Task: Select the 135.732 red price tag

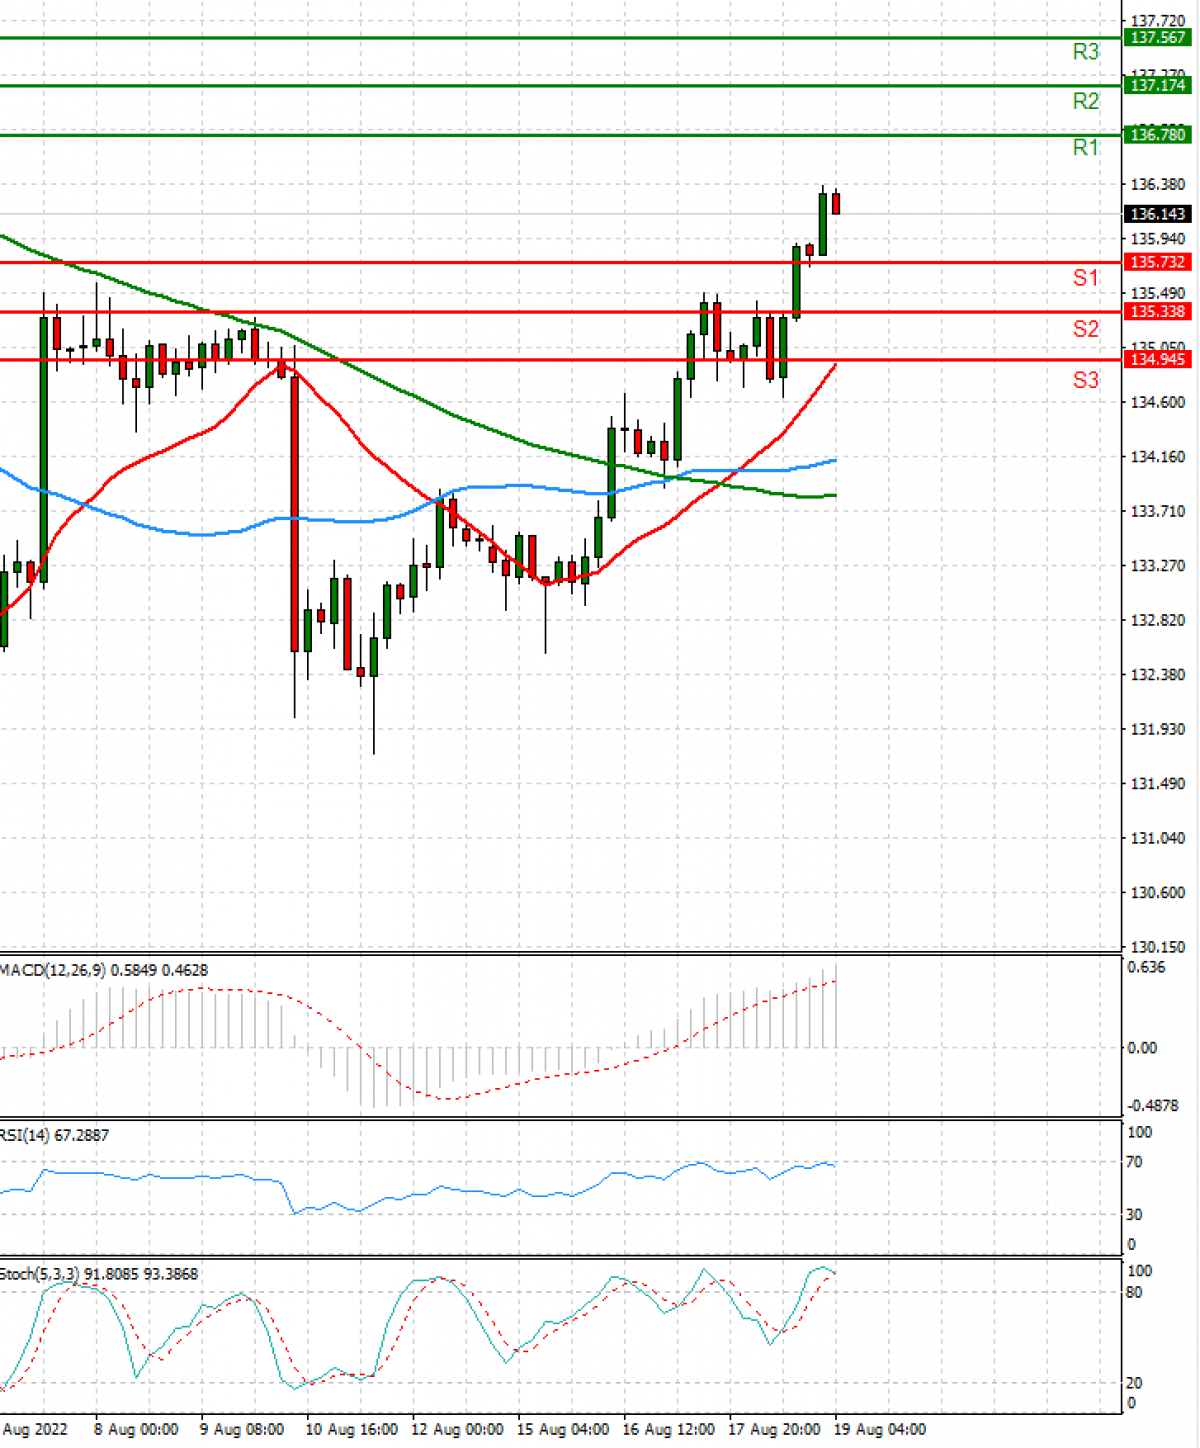Action: (x=1157, y=262)
